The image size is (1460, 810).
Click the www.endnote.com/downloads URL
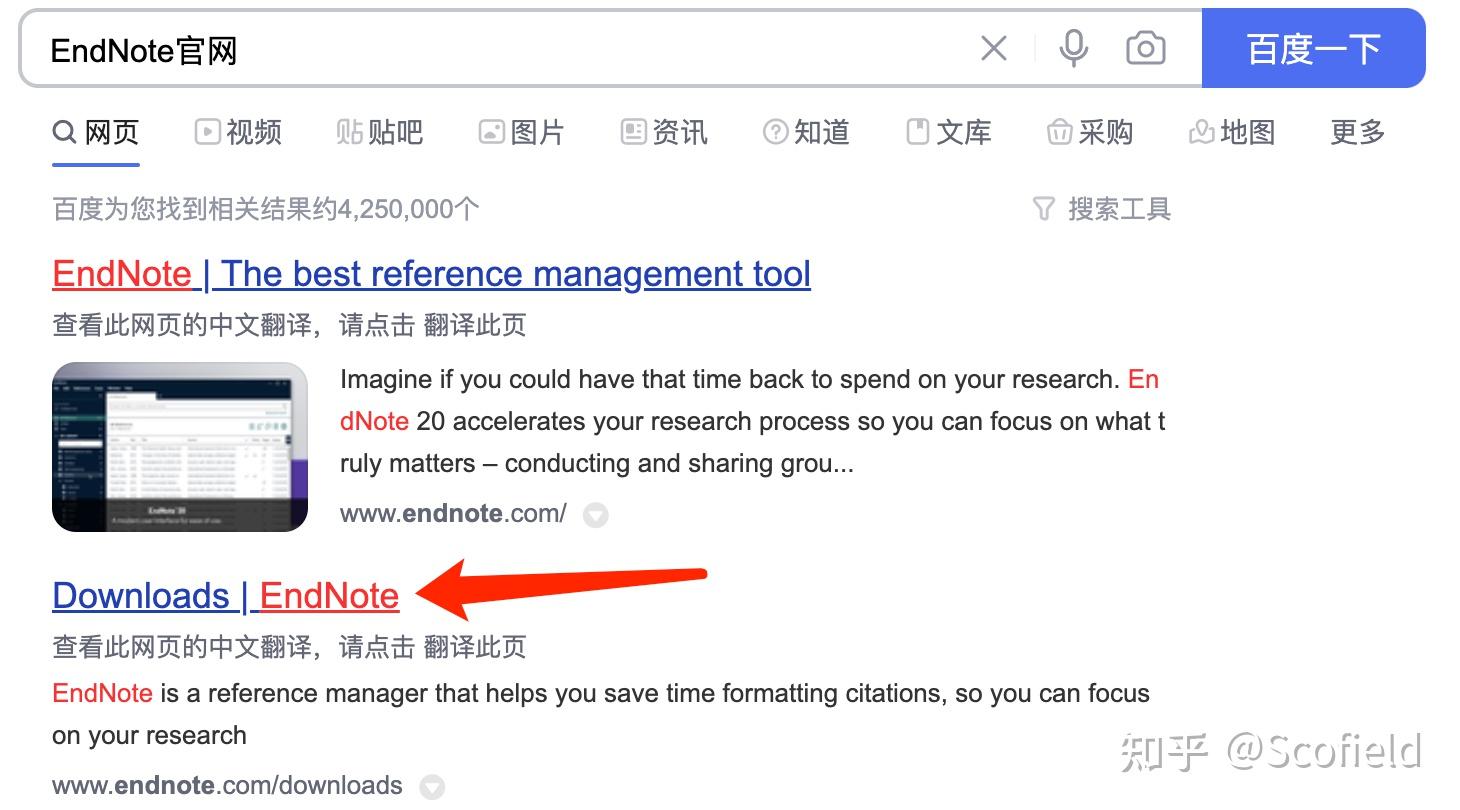[x=227, y=785]
